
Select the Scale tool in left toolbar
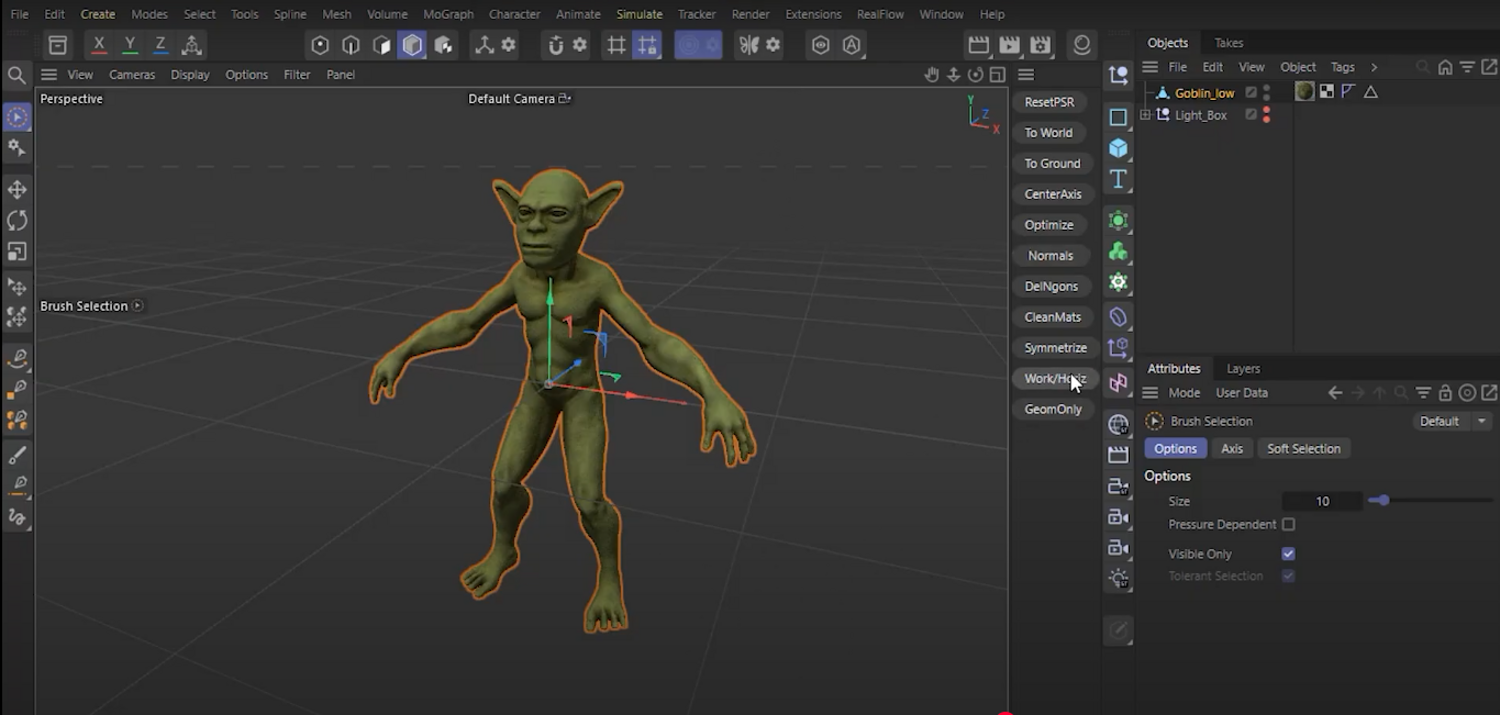click(17, 252)
